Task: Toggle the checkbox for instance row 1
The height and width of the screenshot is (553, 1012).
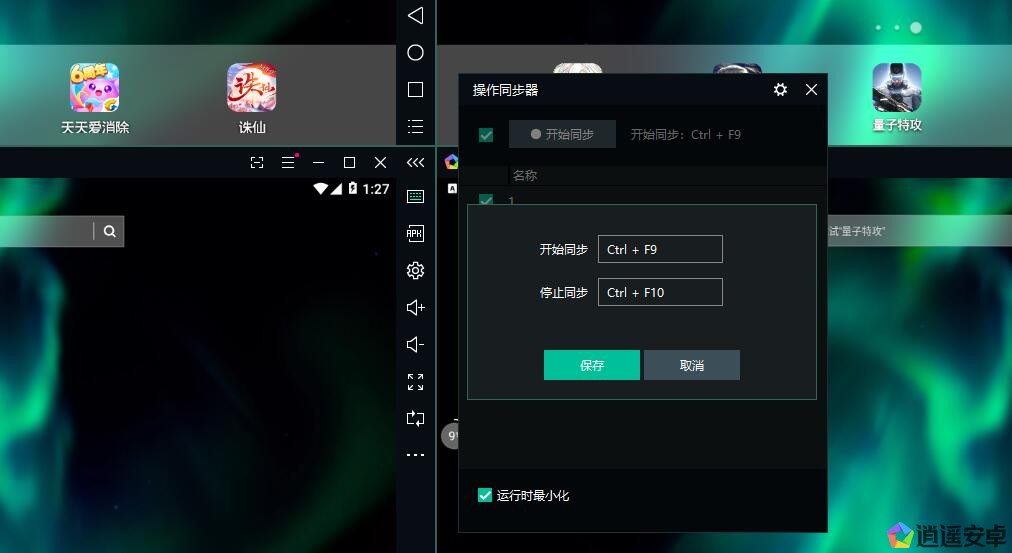Action: 486,200
